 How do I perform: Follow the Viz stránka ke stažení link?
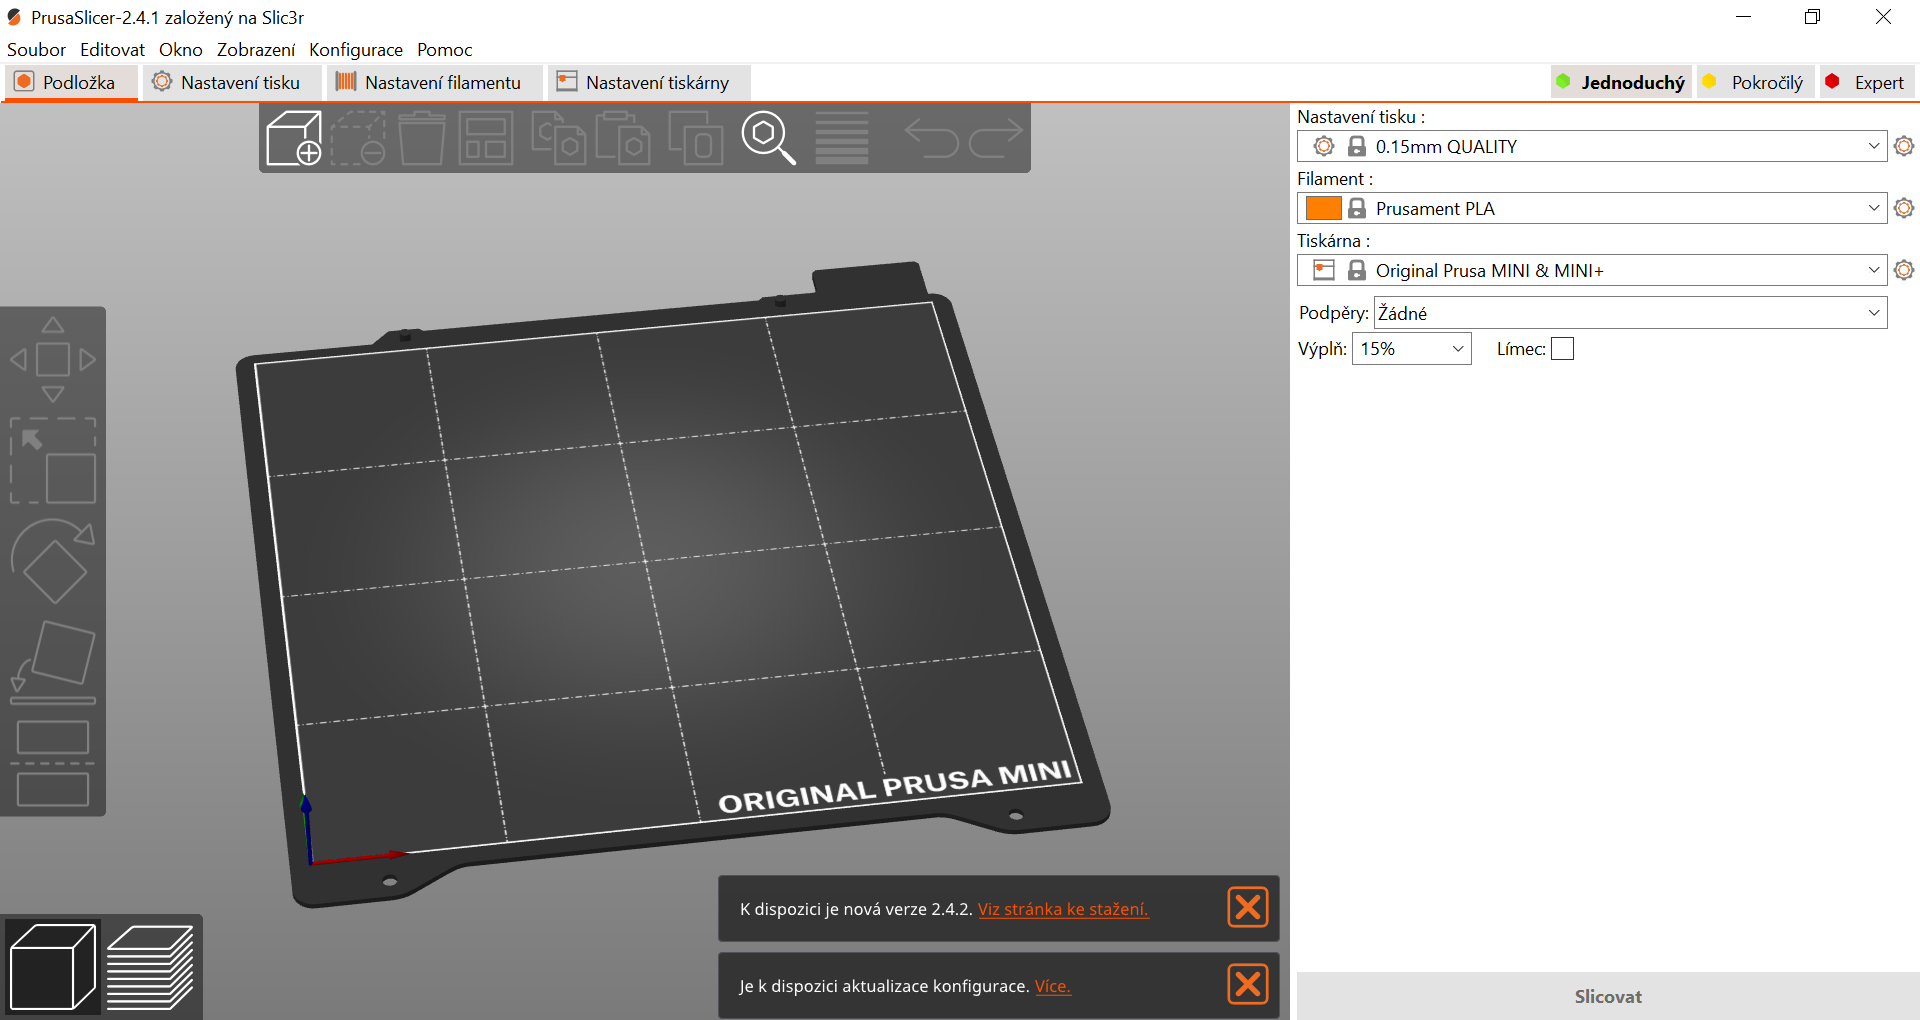(1063, 909)
